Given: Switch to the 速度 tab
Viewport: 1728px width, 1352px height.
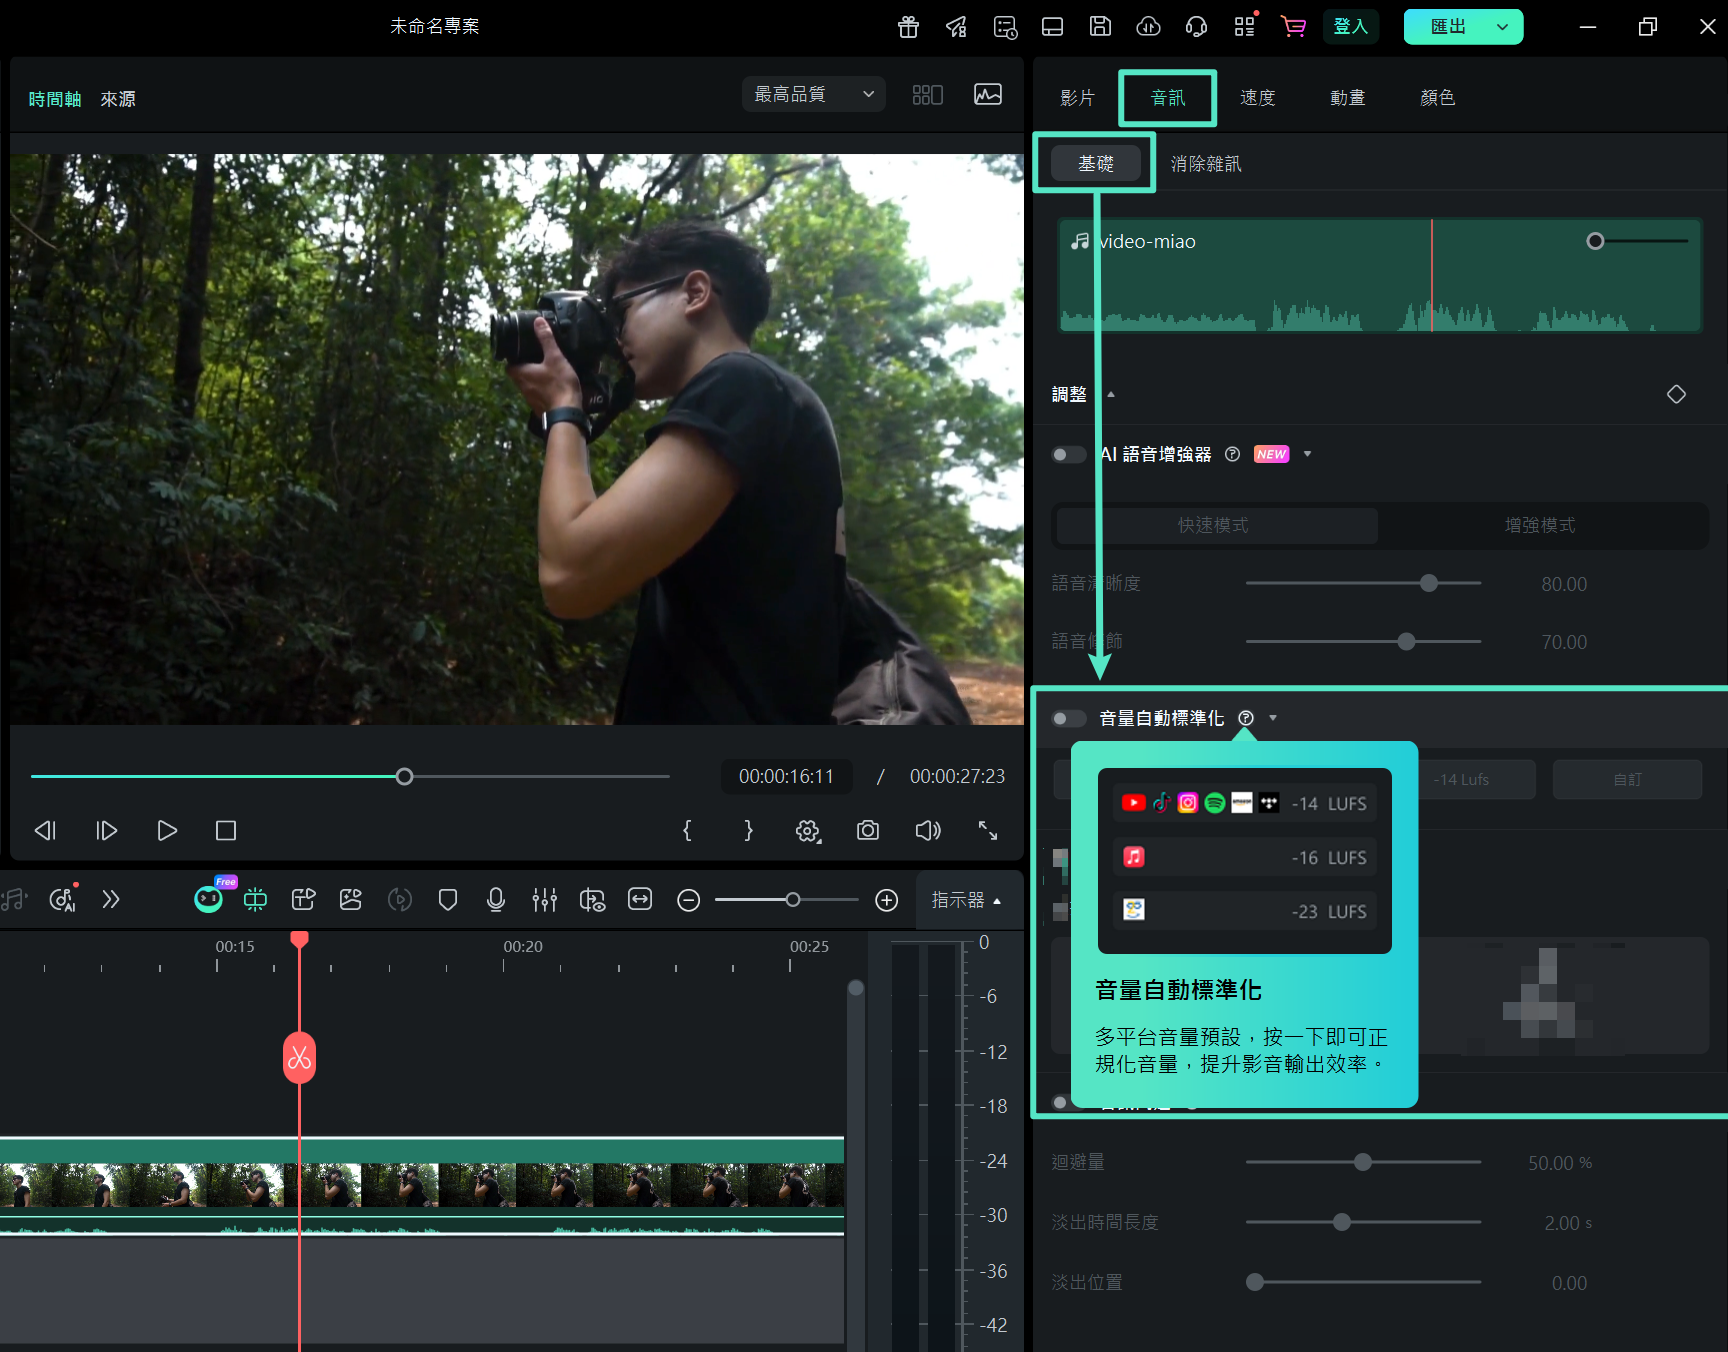Looking at the screenshot, I should click(x=1257, y=98).
